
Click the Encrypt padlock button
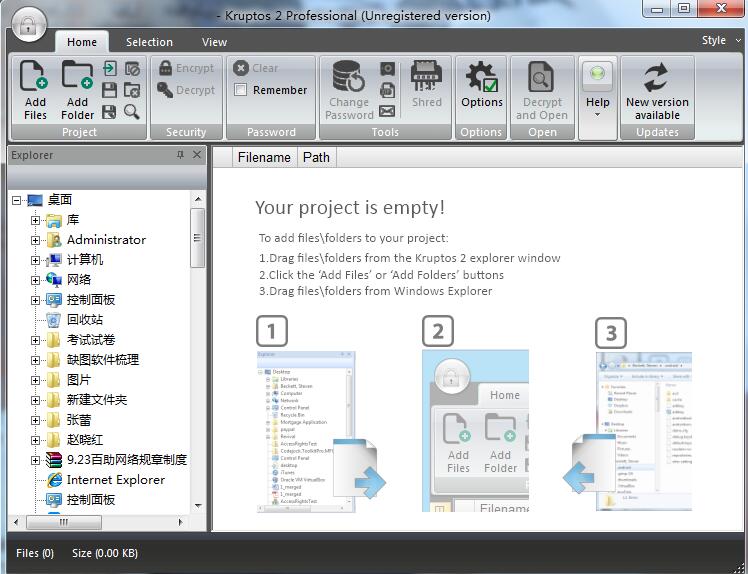tap(186, 68)
